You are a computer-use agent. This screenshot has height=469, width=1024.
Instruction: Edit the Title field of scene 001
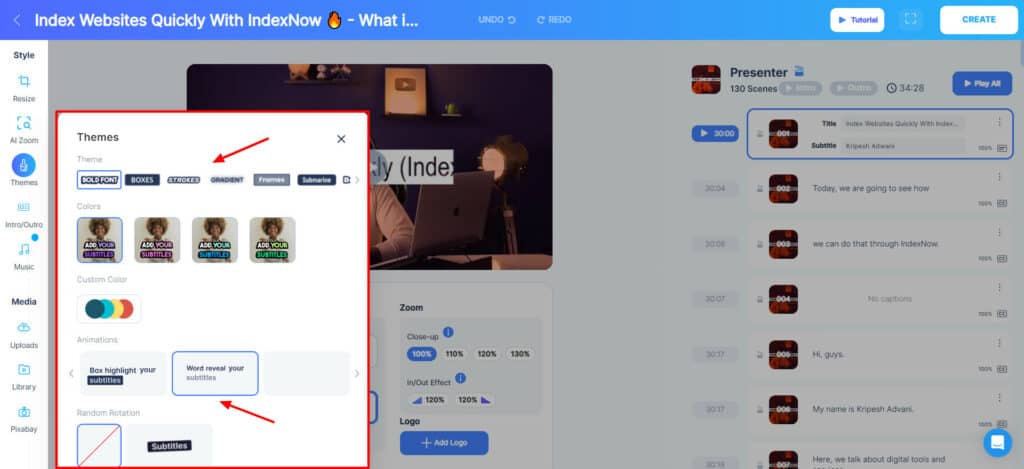tap(903, 123)
